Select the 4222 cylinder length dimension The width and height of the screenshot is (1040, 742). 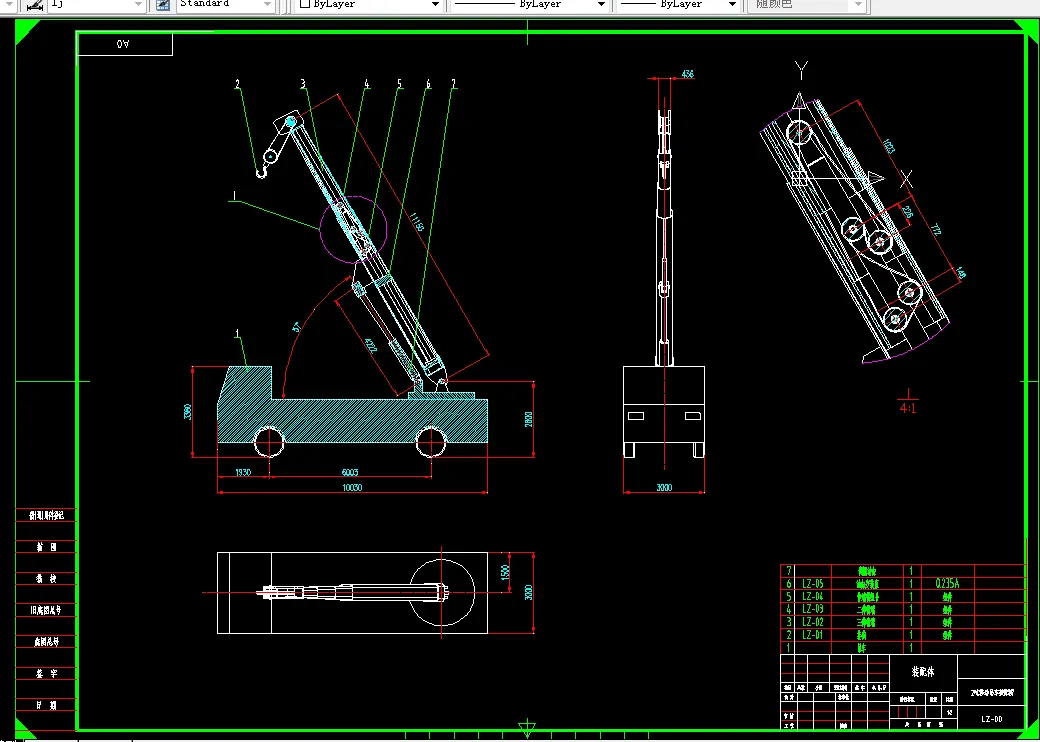click(371, 346)
